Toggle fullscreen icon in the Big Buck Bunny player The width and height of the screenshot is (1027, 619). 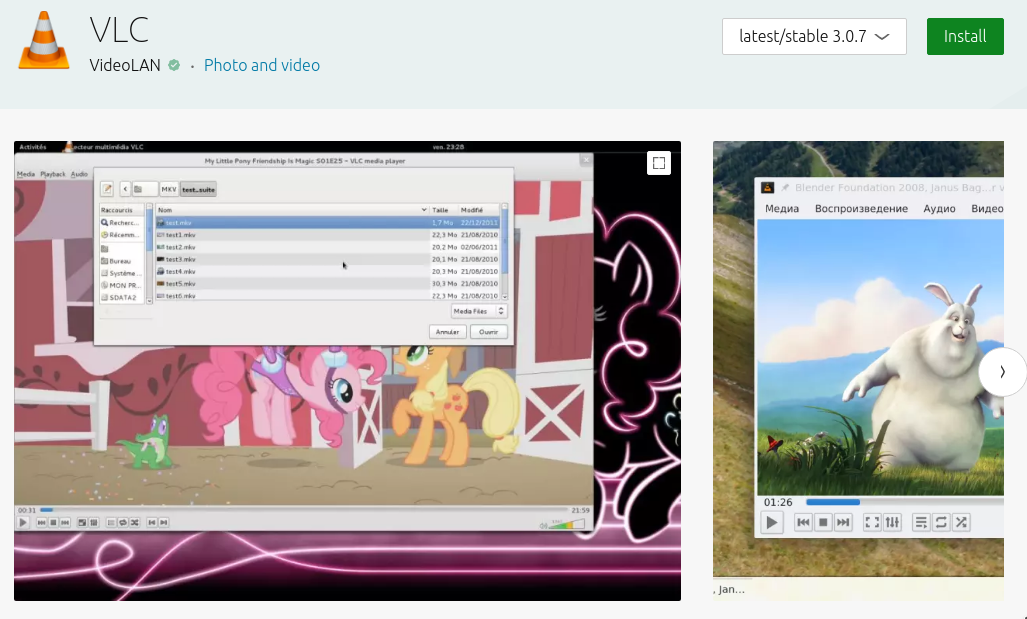pyautogui.click(x=872, y=522)
